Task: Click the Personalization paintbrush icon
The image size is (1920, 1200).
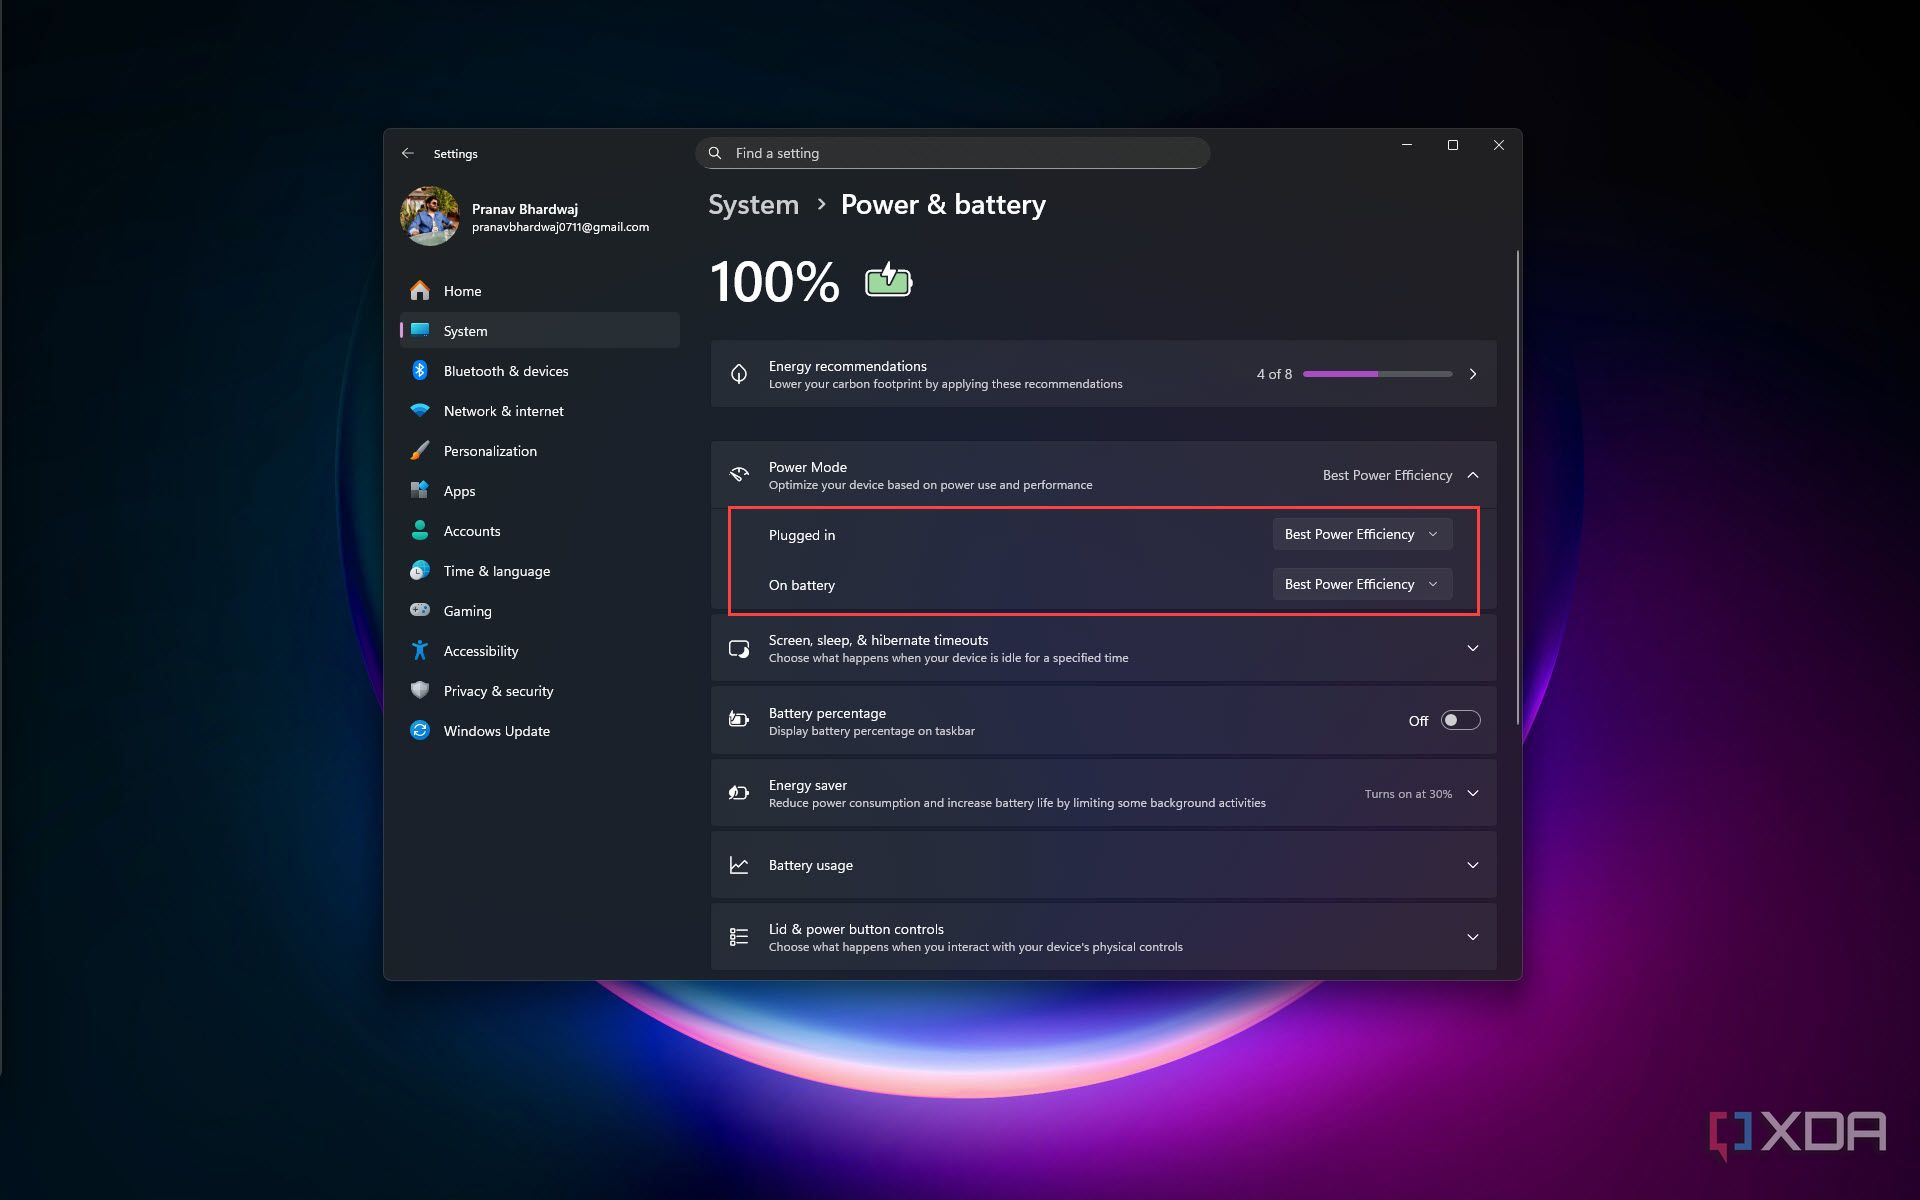Action: click(x=420, y=451)
